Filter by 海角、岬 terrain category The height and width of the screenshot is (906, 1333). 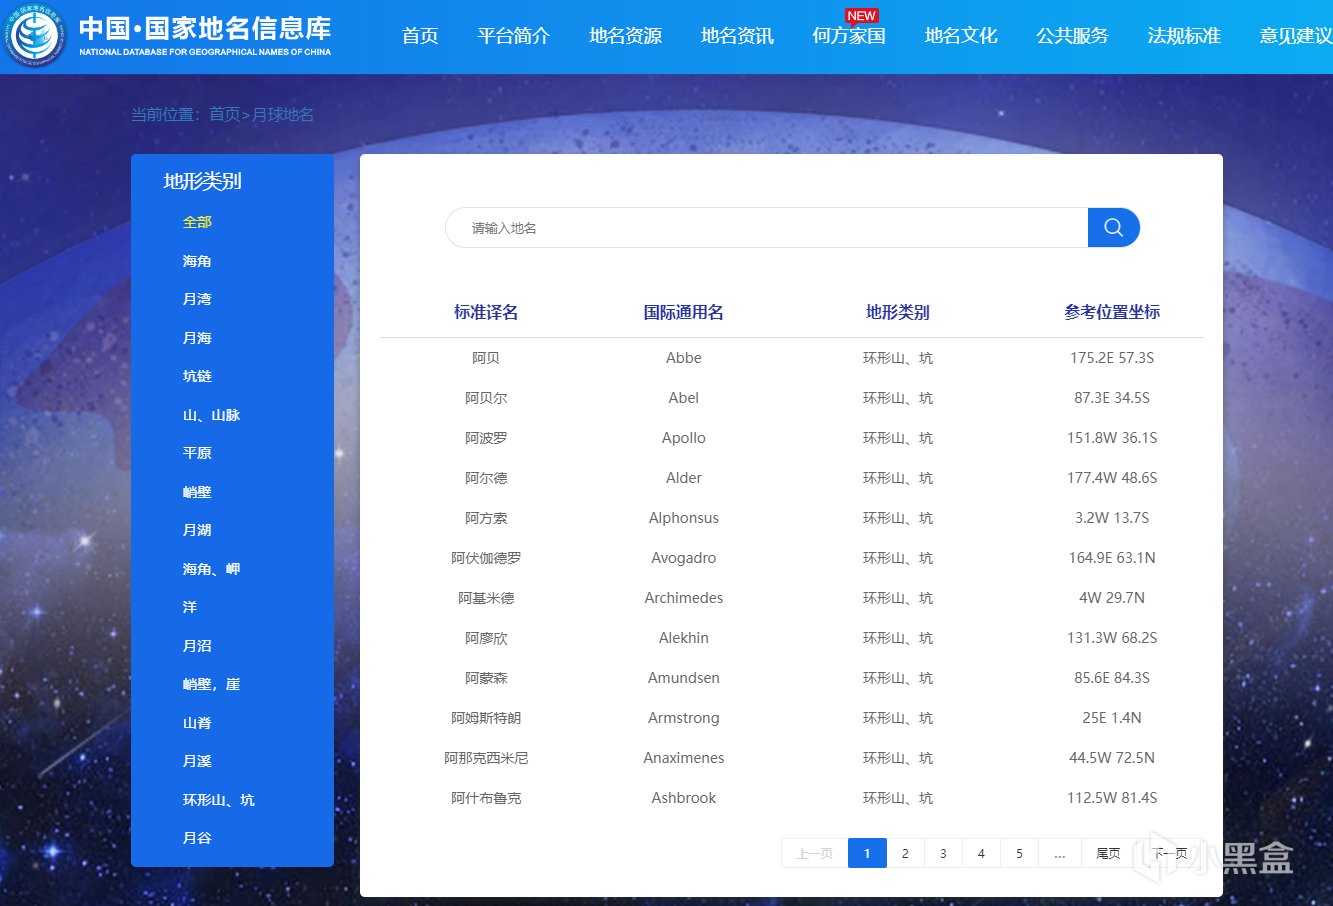click(211, 569)
